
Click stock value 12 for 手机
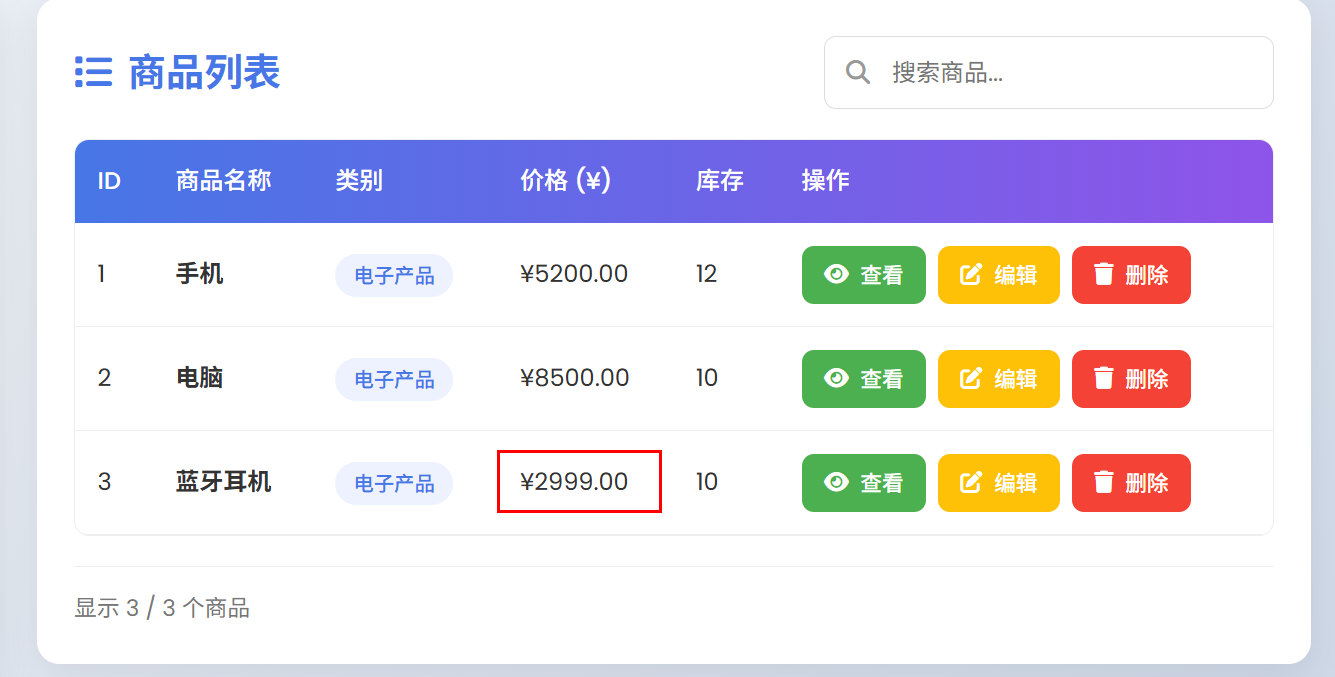(707, 274)
